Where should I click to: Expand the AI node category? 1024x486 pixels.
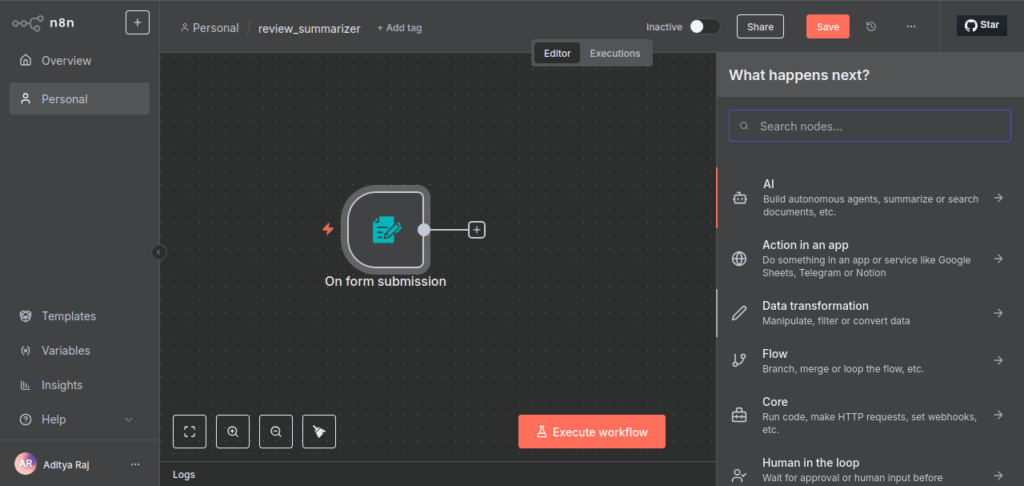click(867, 198)
